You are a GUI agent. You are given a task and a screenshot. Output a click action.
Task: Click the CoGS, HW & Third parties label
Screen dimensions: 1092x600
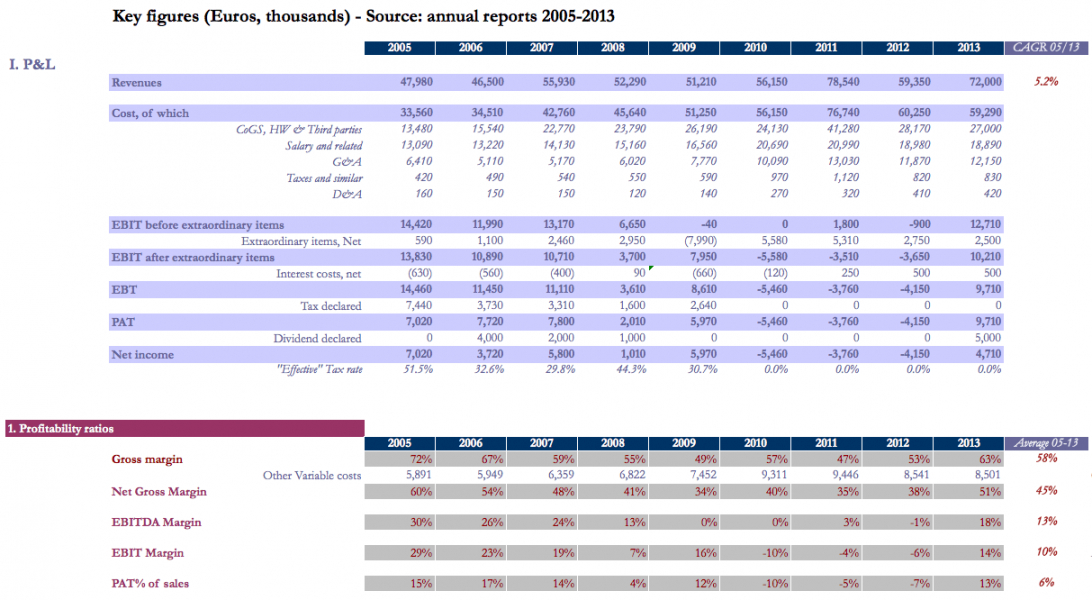[300, 129]
